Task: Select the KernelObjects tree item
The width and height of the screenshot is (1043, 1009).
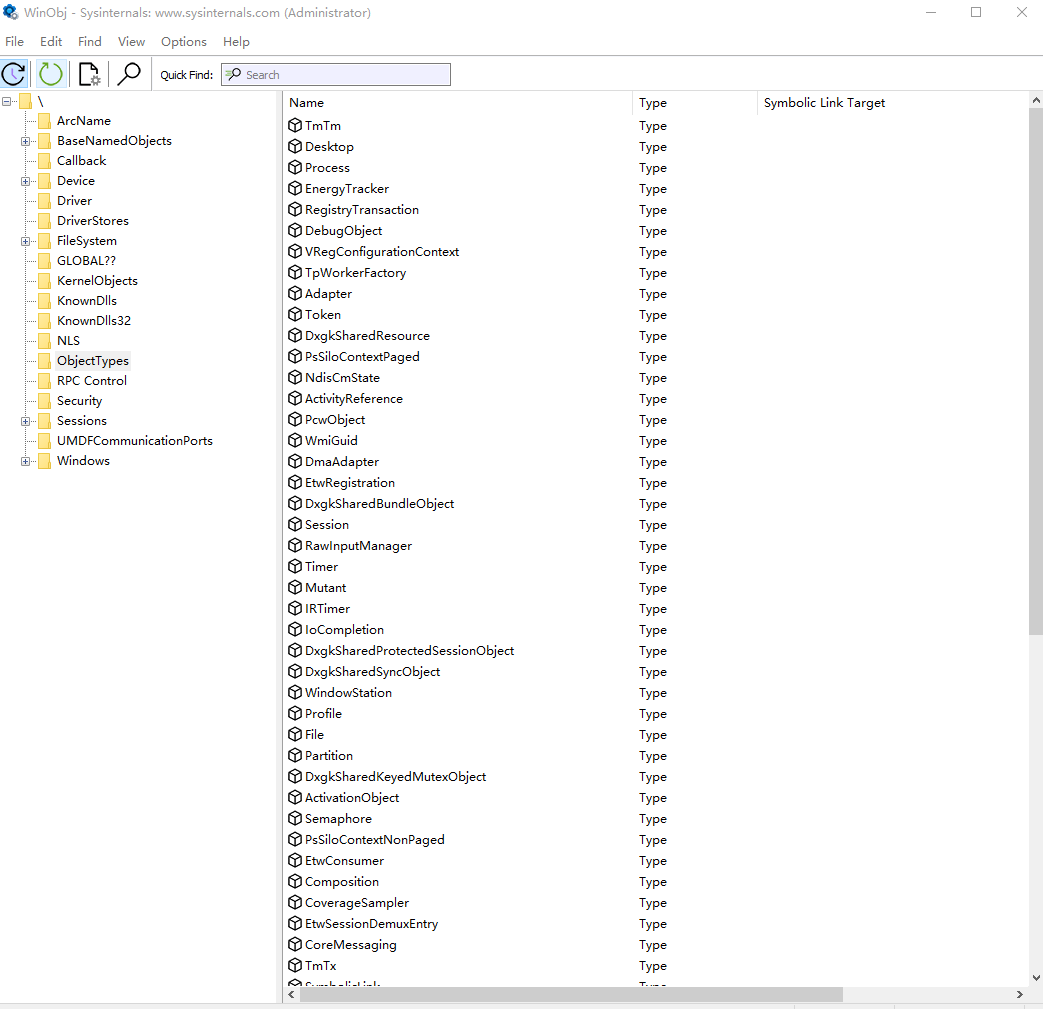Action: click(x=97, y=281)
